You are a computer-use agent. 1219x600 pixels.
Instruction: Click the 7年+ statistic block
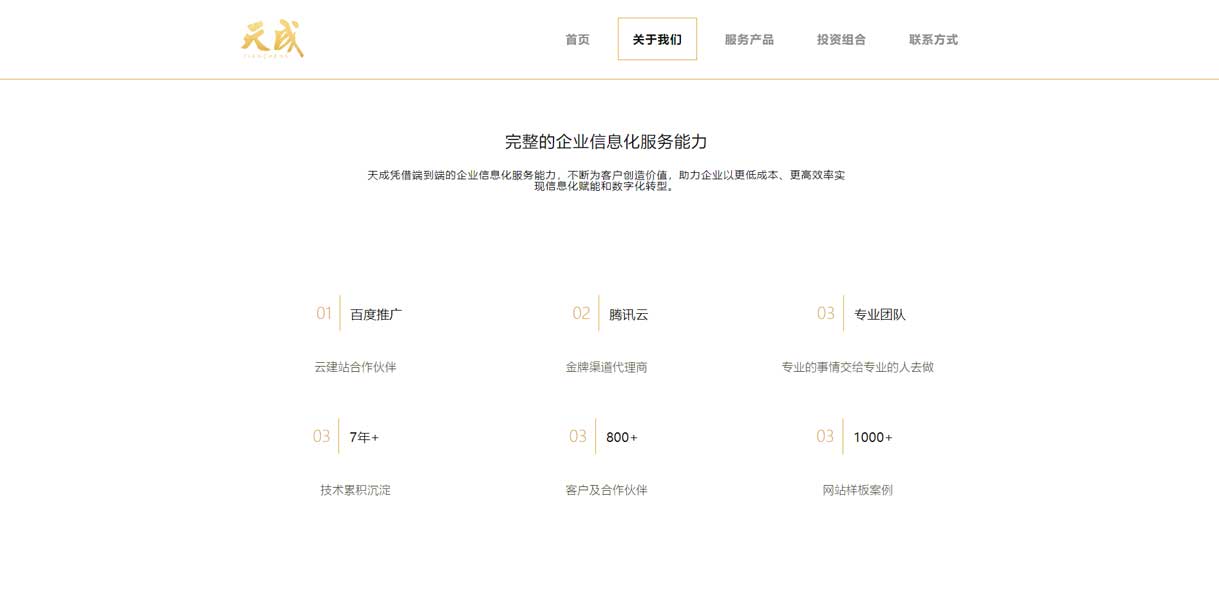click(360, 435)
